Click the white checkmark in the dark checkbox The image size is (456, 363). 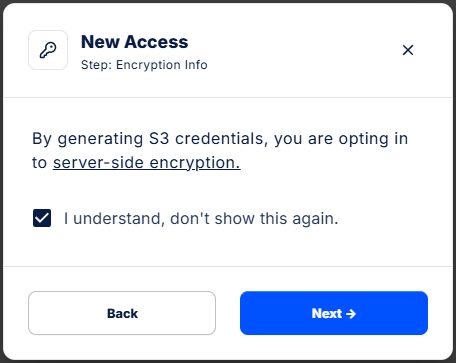tap(42, 218)
